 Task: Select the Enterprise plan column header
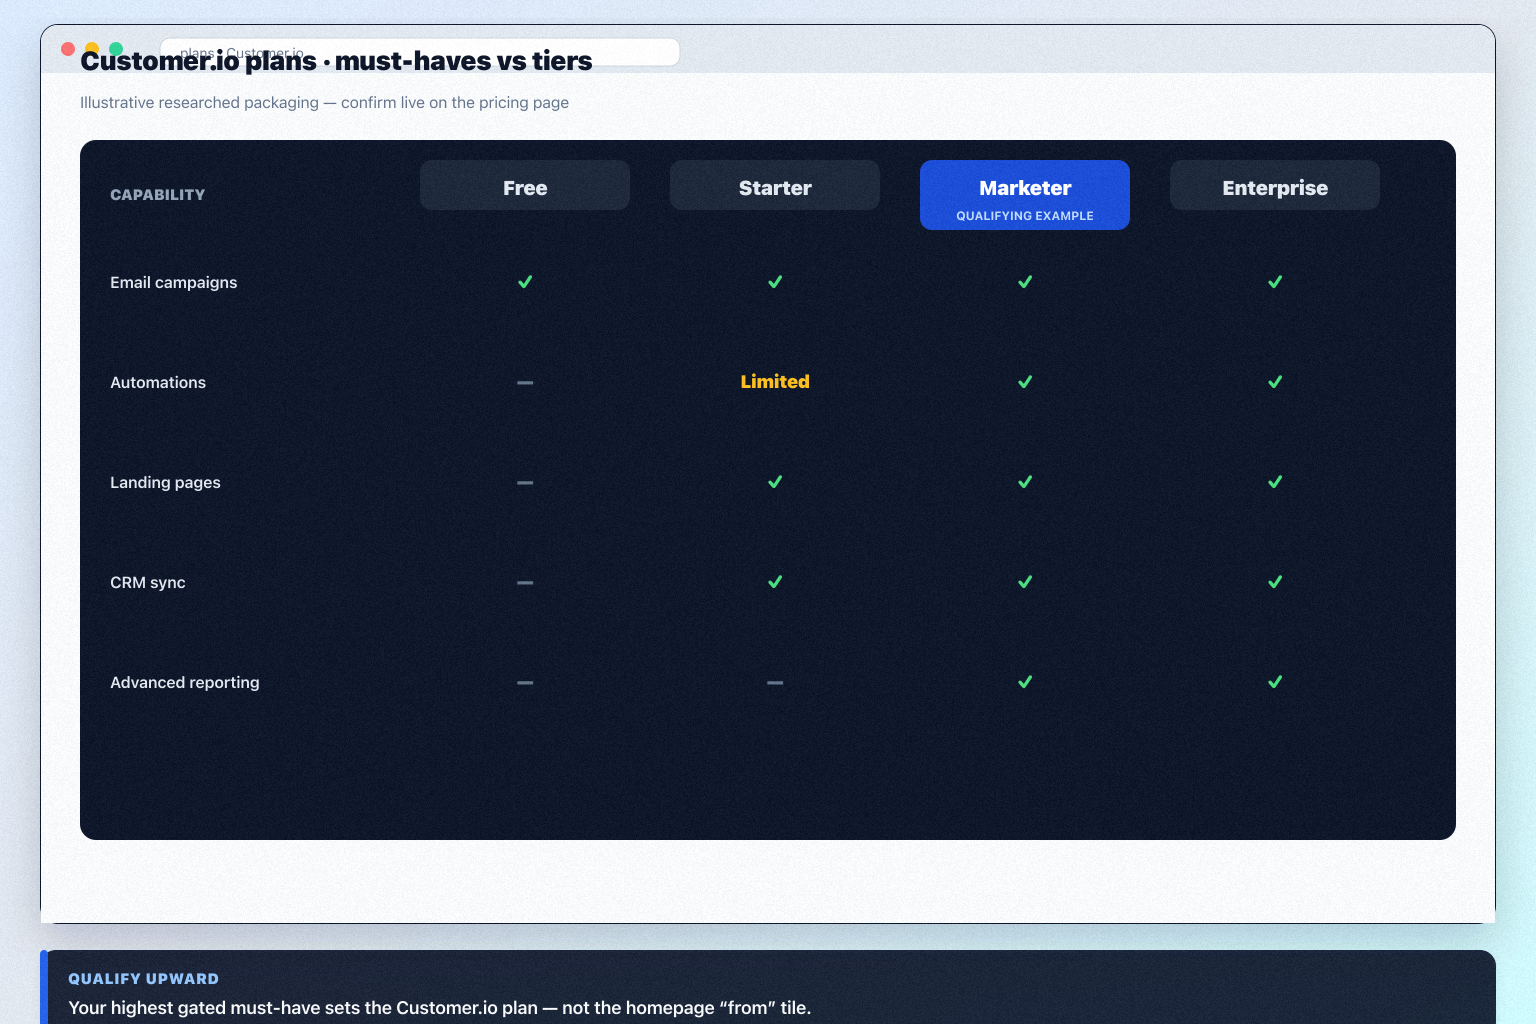(1275, 185)
